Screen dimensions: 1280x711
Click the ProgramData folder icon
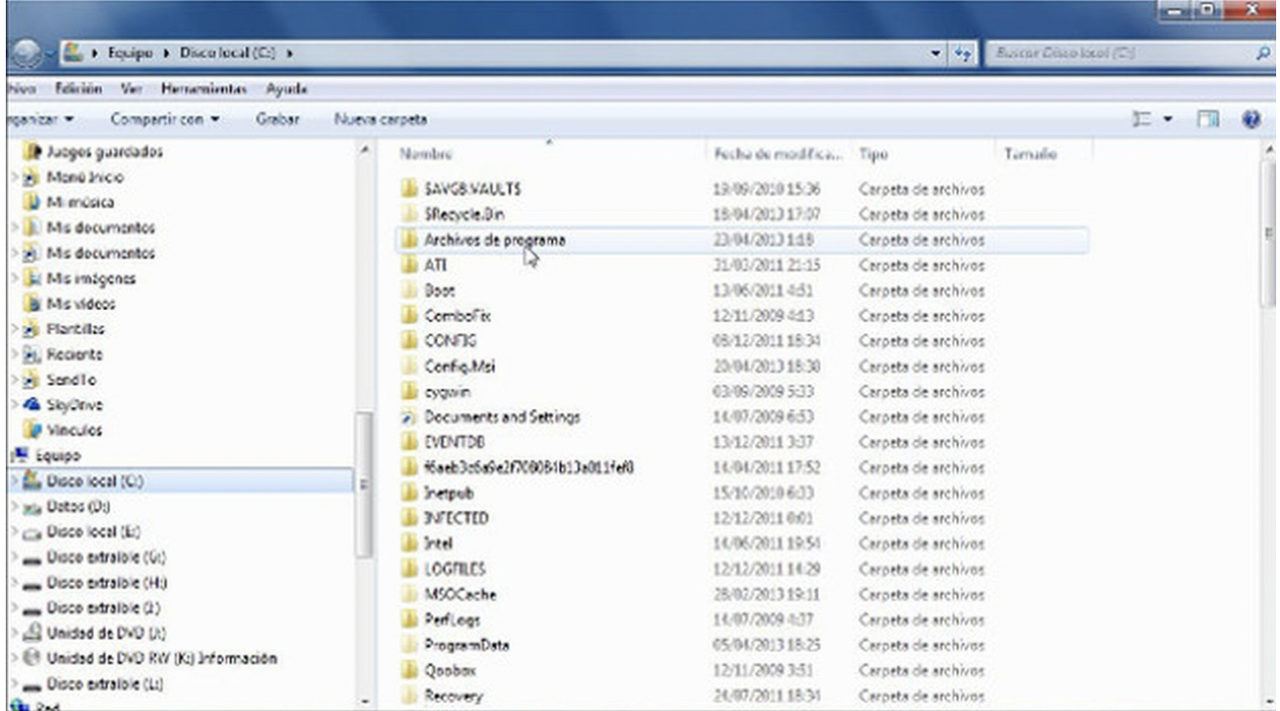[408, 645]
